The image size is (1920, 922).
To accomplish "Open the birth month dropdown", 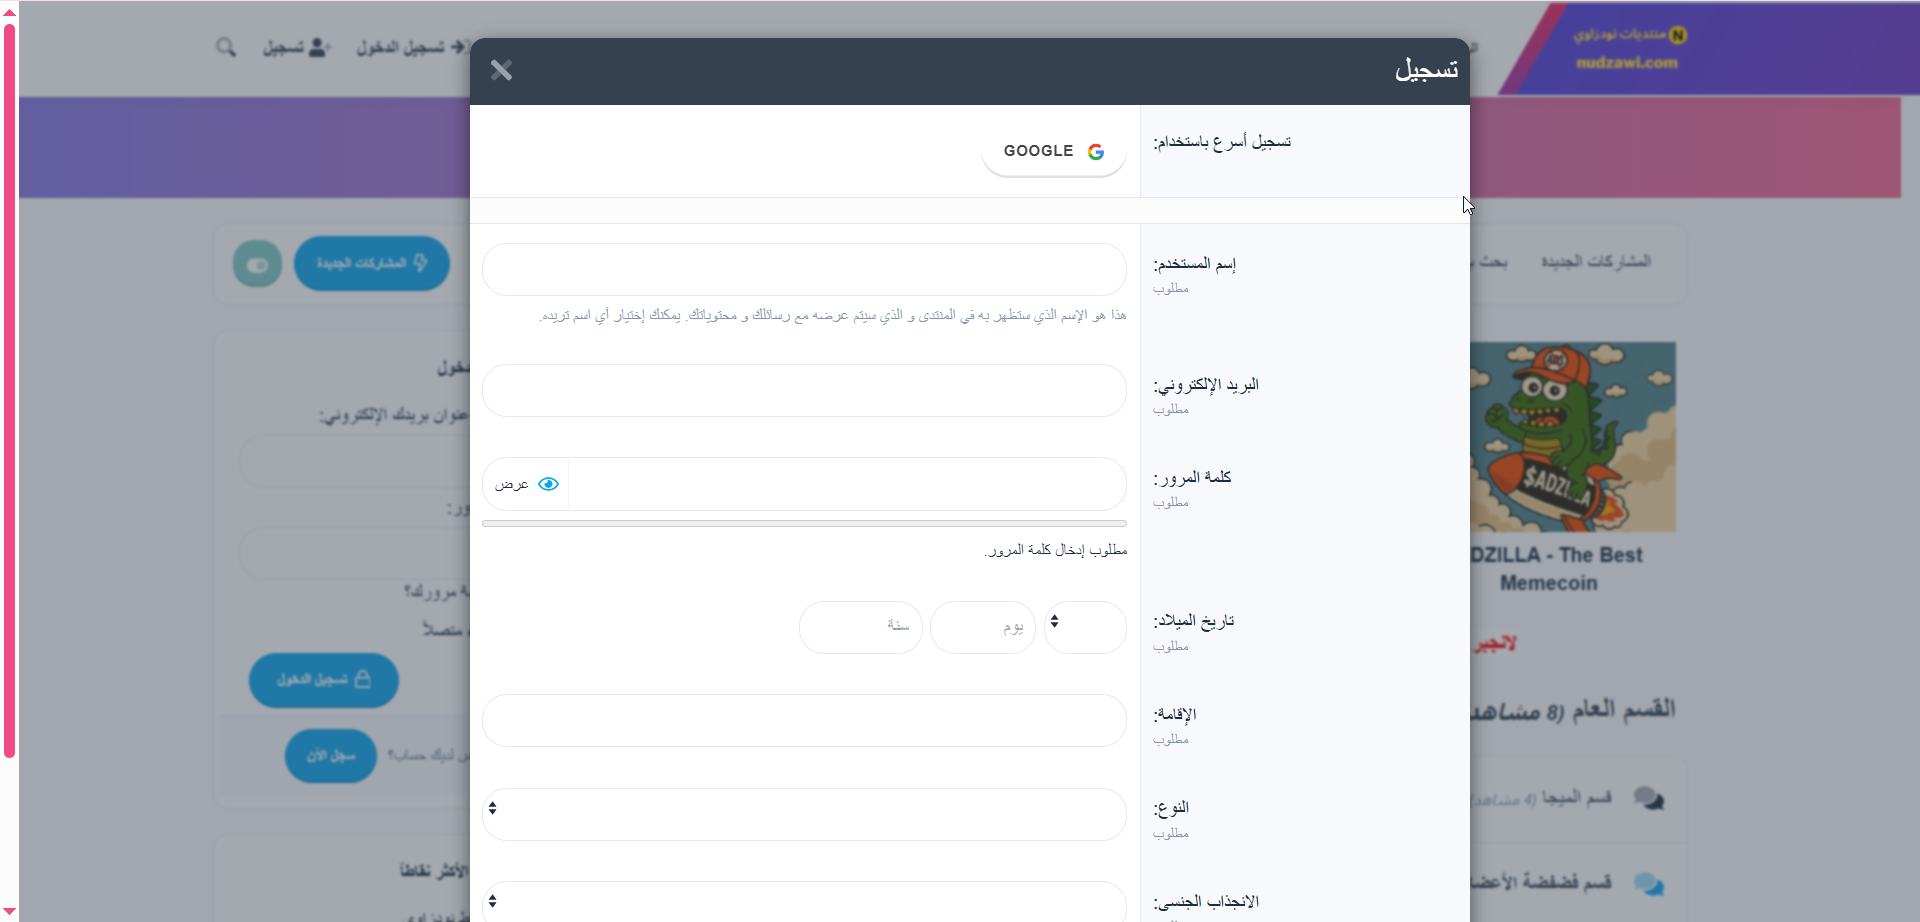I will 1084,627.
